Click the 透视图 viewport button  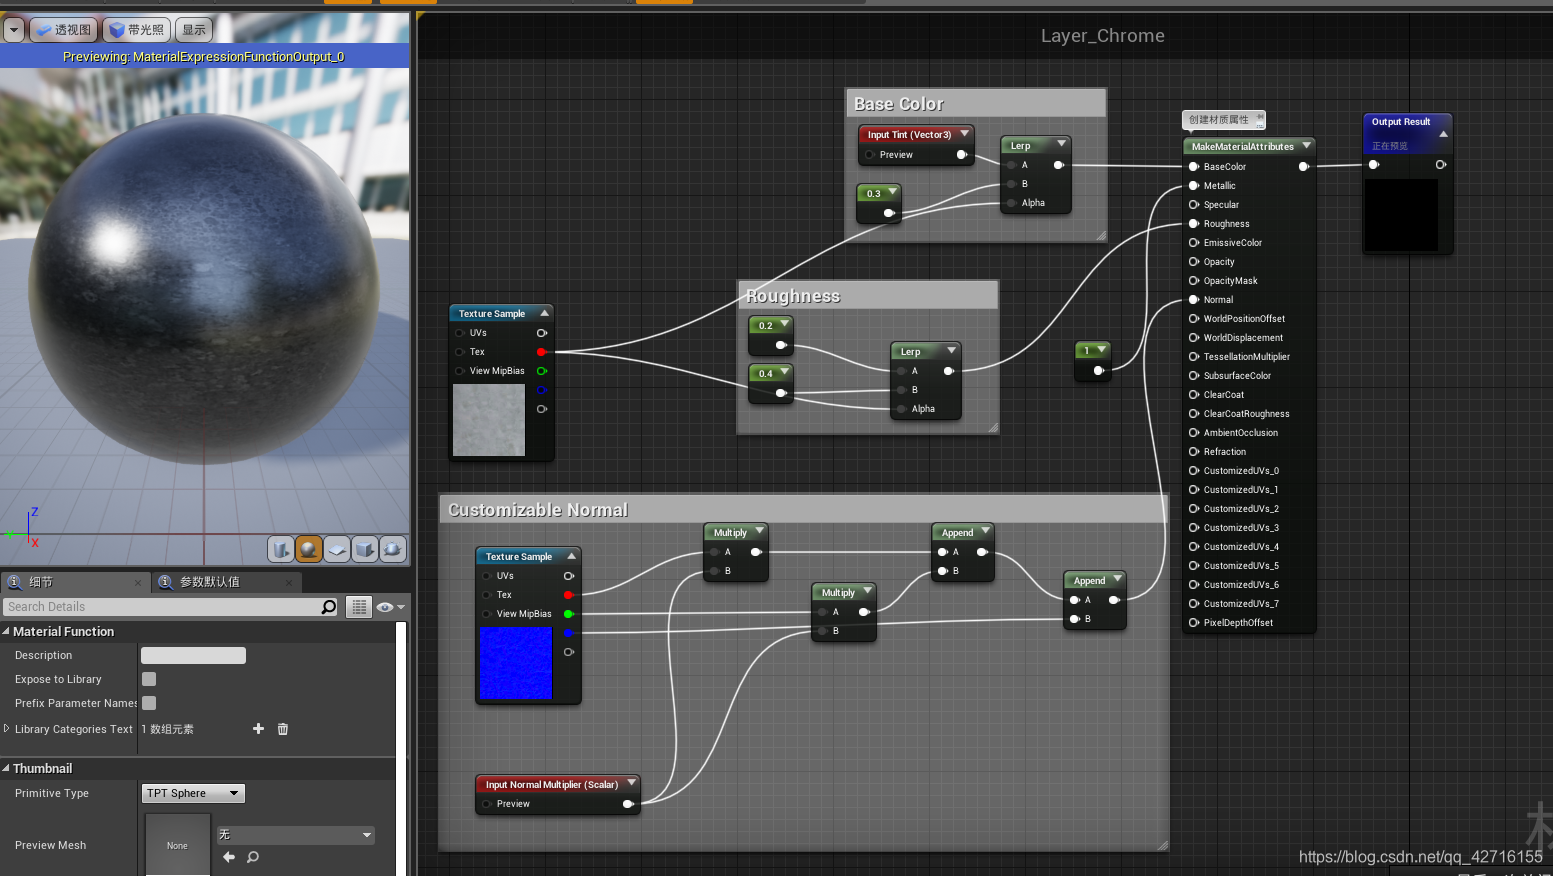(62, 29)
